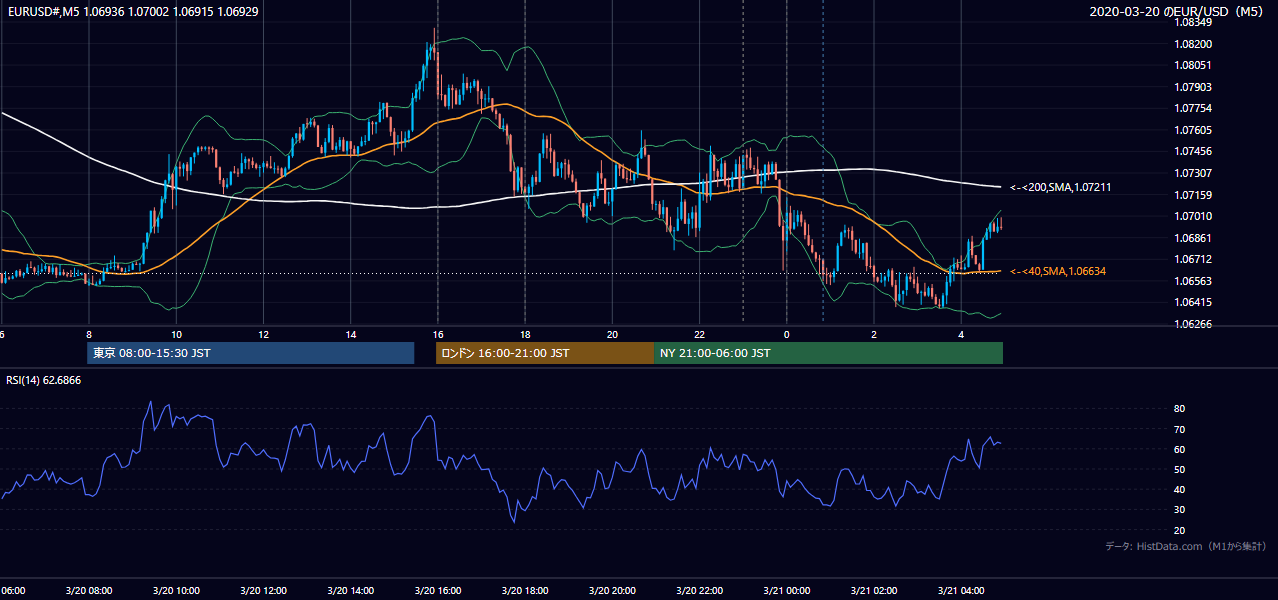
Task: Click hour axis label 12 under price chart
Action: click(x=263, y=334)
